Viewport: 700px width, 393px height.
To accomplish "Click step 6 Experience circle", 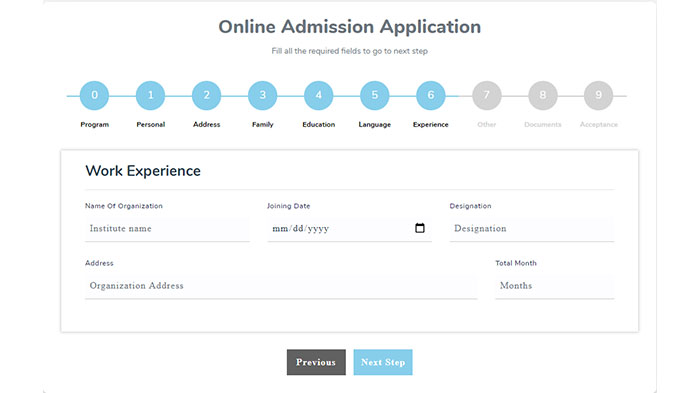I will pos(430,95).
